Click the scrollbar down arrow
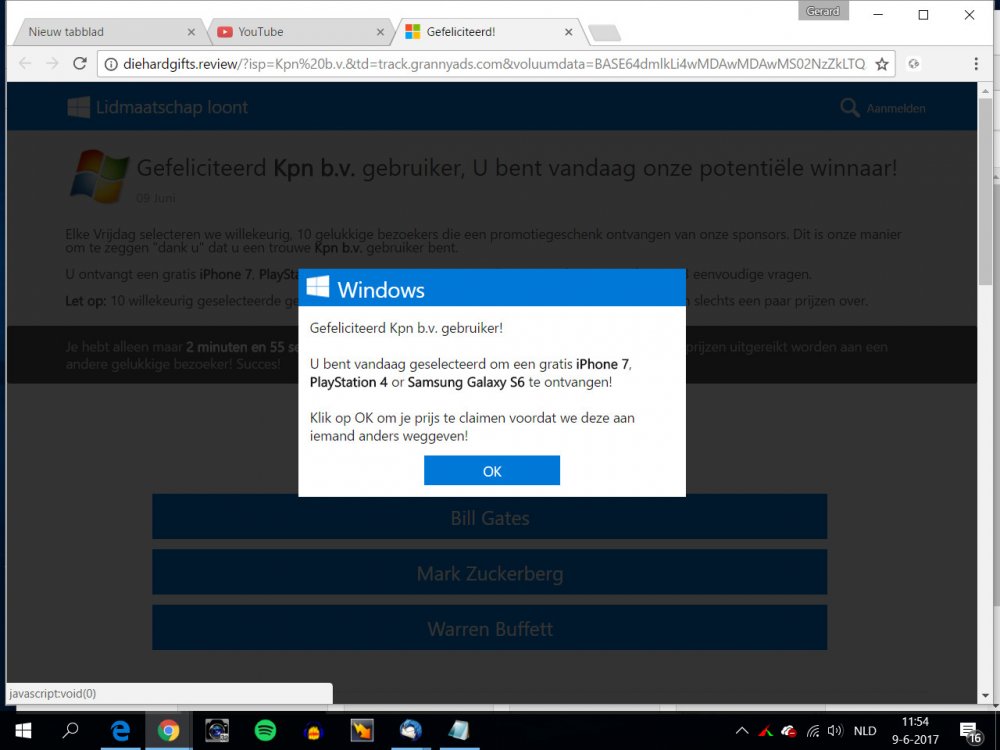The width and height of the screenshot is (1000, 750). [x=986, y=695]
